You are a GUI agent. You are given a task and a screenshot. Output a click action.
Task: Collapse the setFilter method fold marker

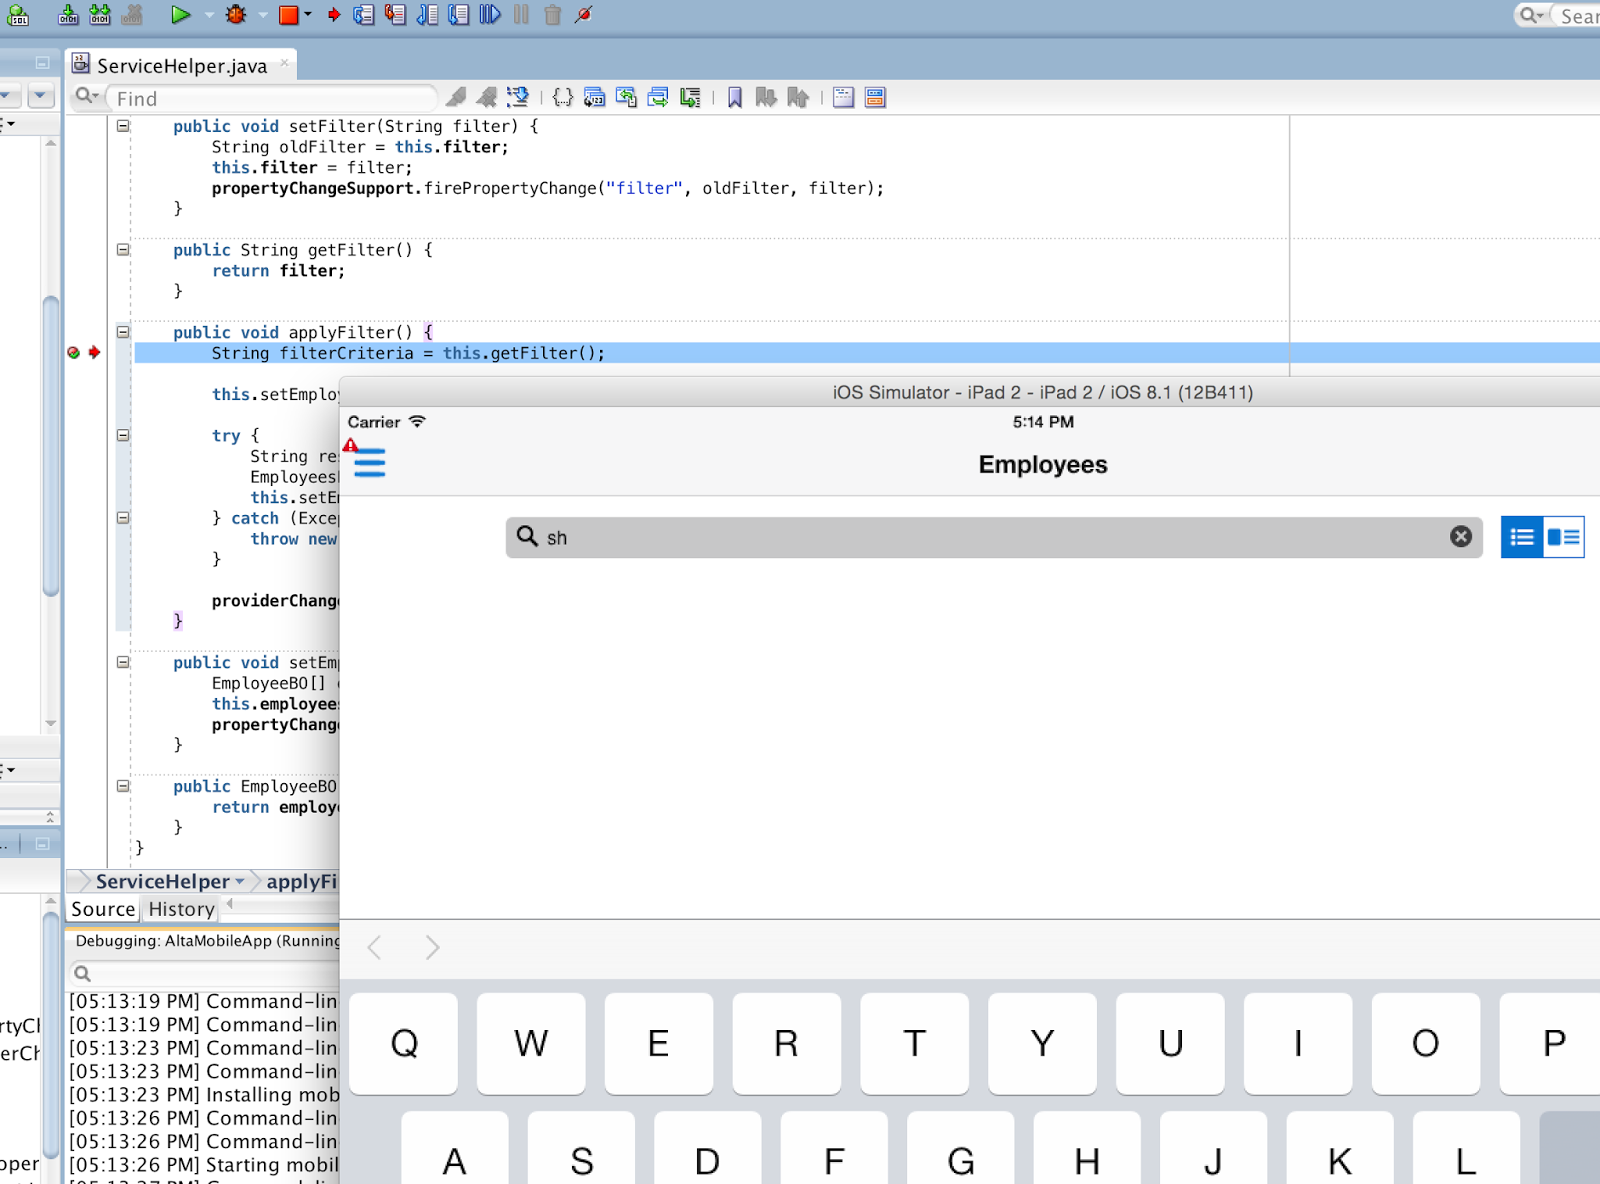coord(123,126)
